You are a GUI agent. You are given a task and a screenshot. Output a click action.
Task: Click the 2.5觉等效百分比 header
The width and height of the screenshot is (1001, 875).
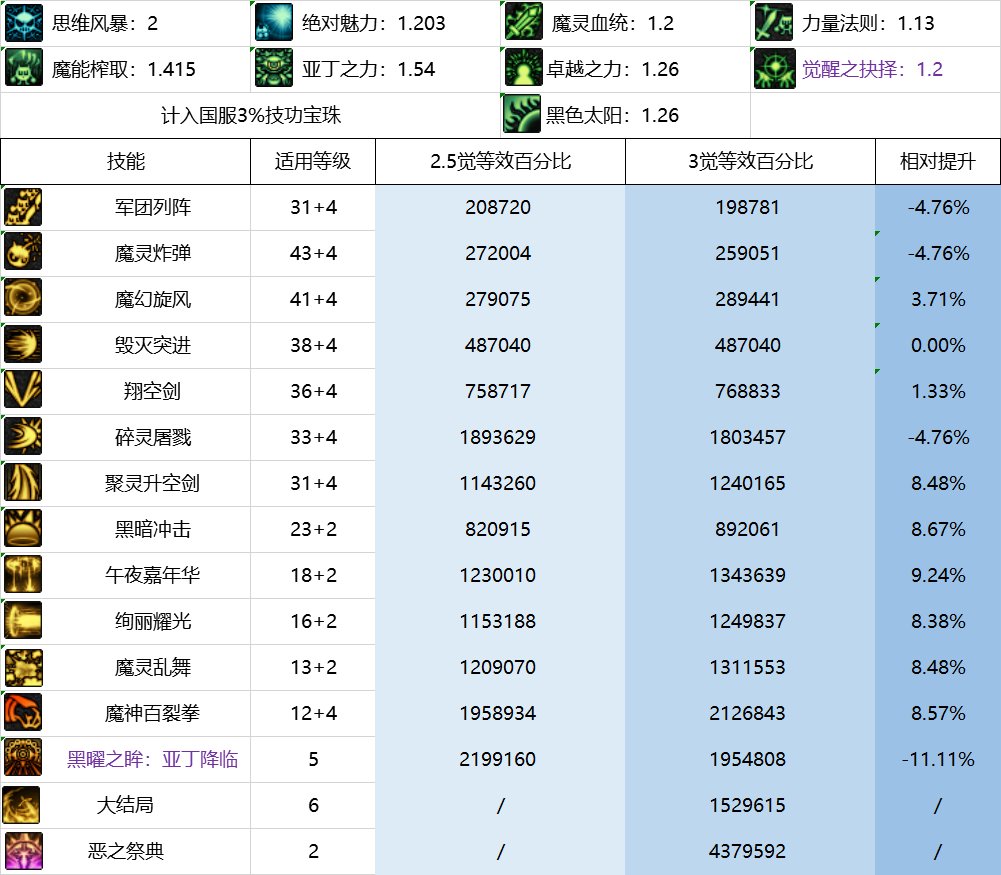pyautogui.click(x=500, y=161)
